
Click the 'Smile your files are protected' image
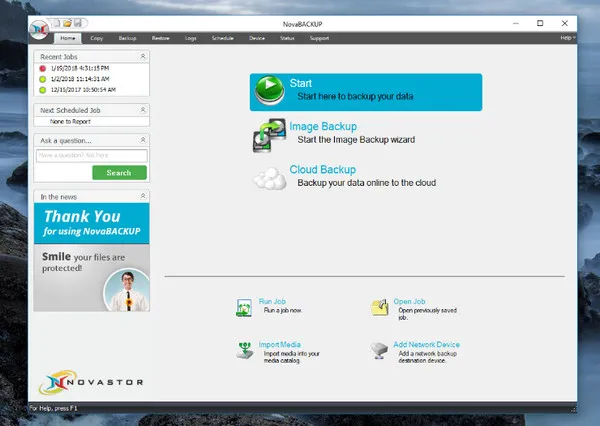[x=91, y=277]
